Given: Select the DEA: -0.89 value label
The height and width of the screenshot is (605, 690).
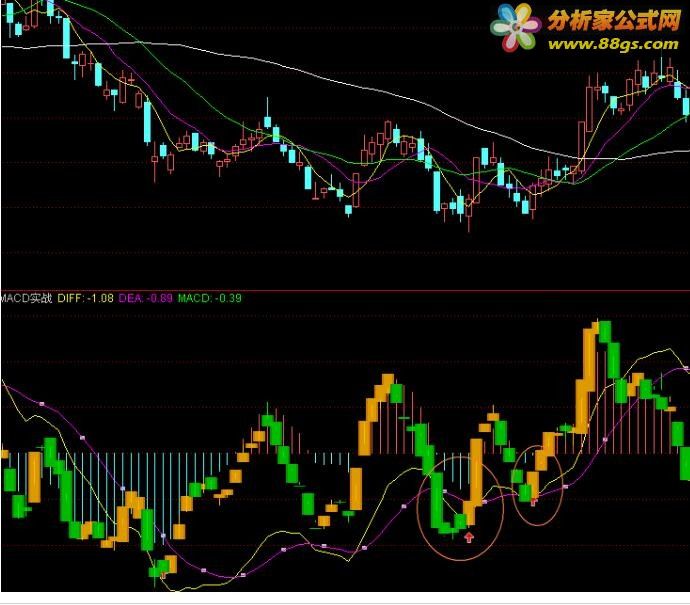Looking at the screenshot, I should click(146, 298).
